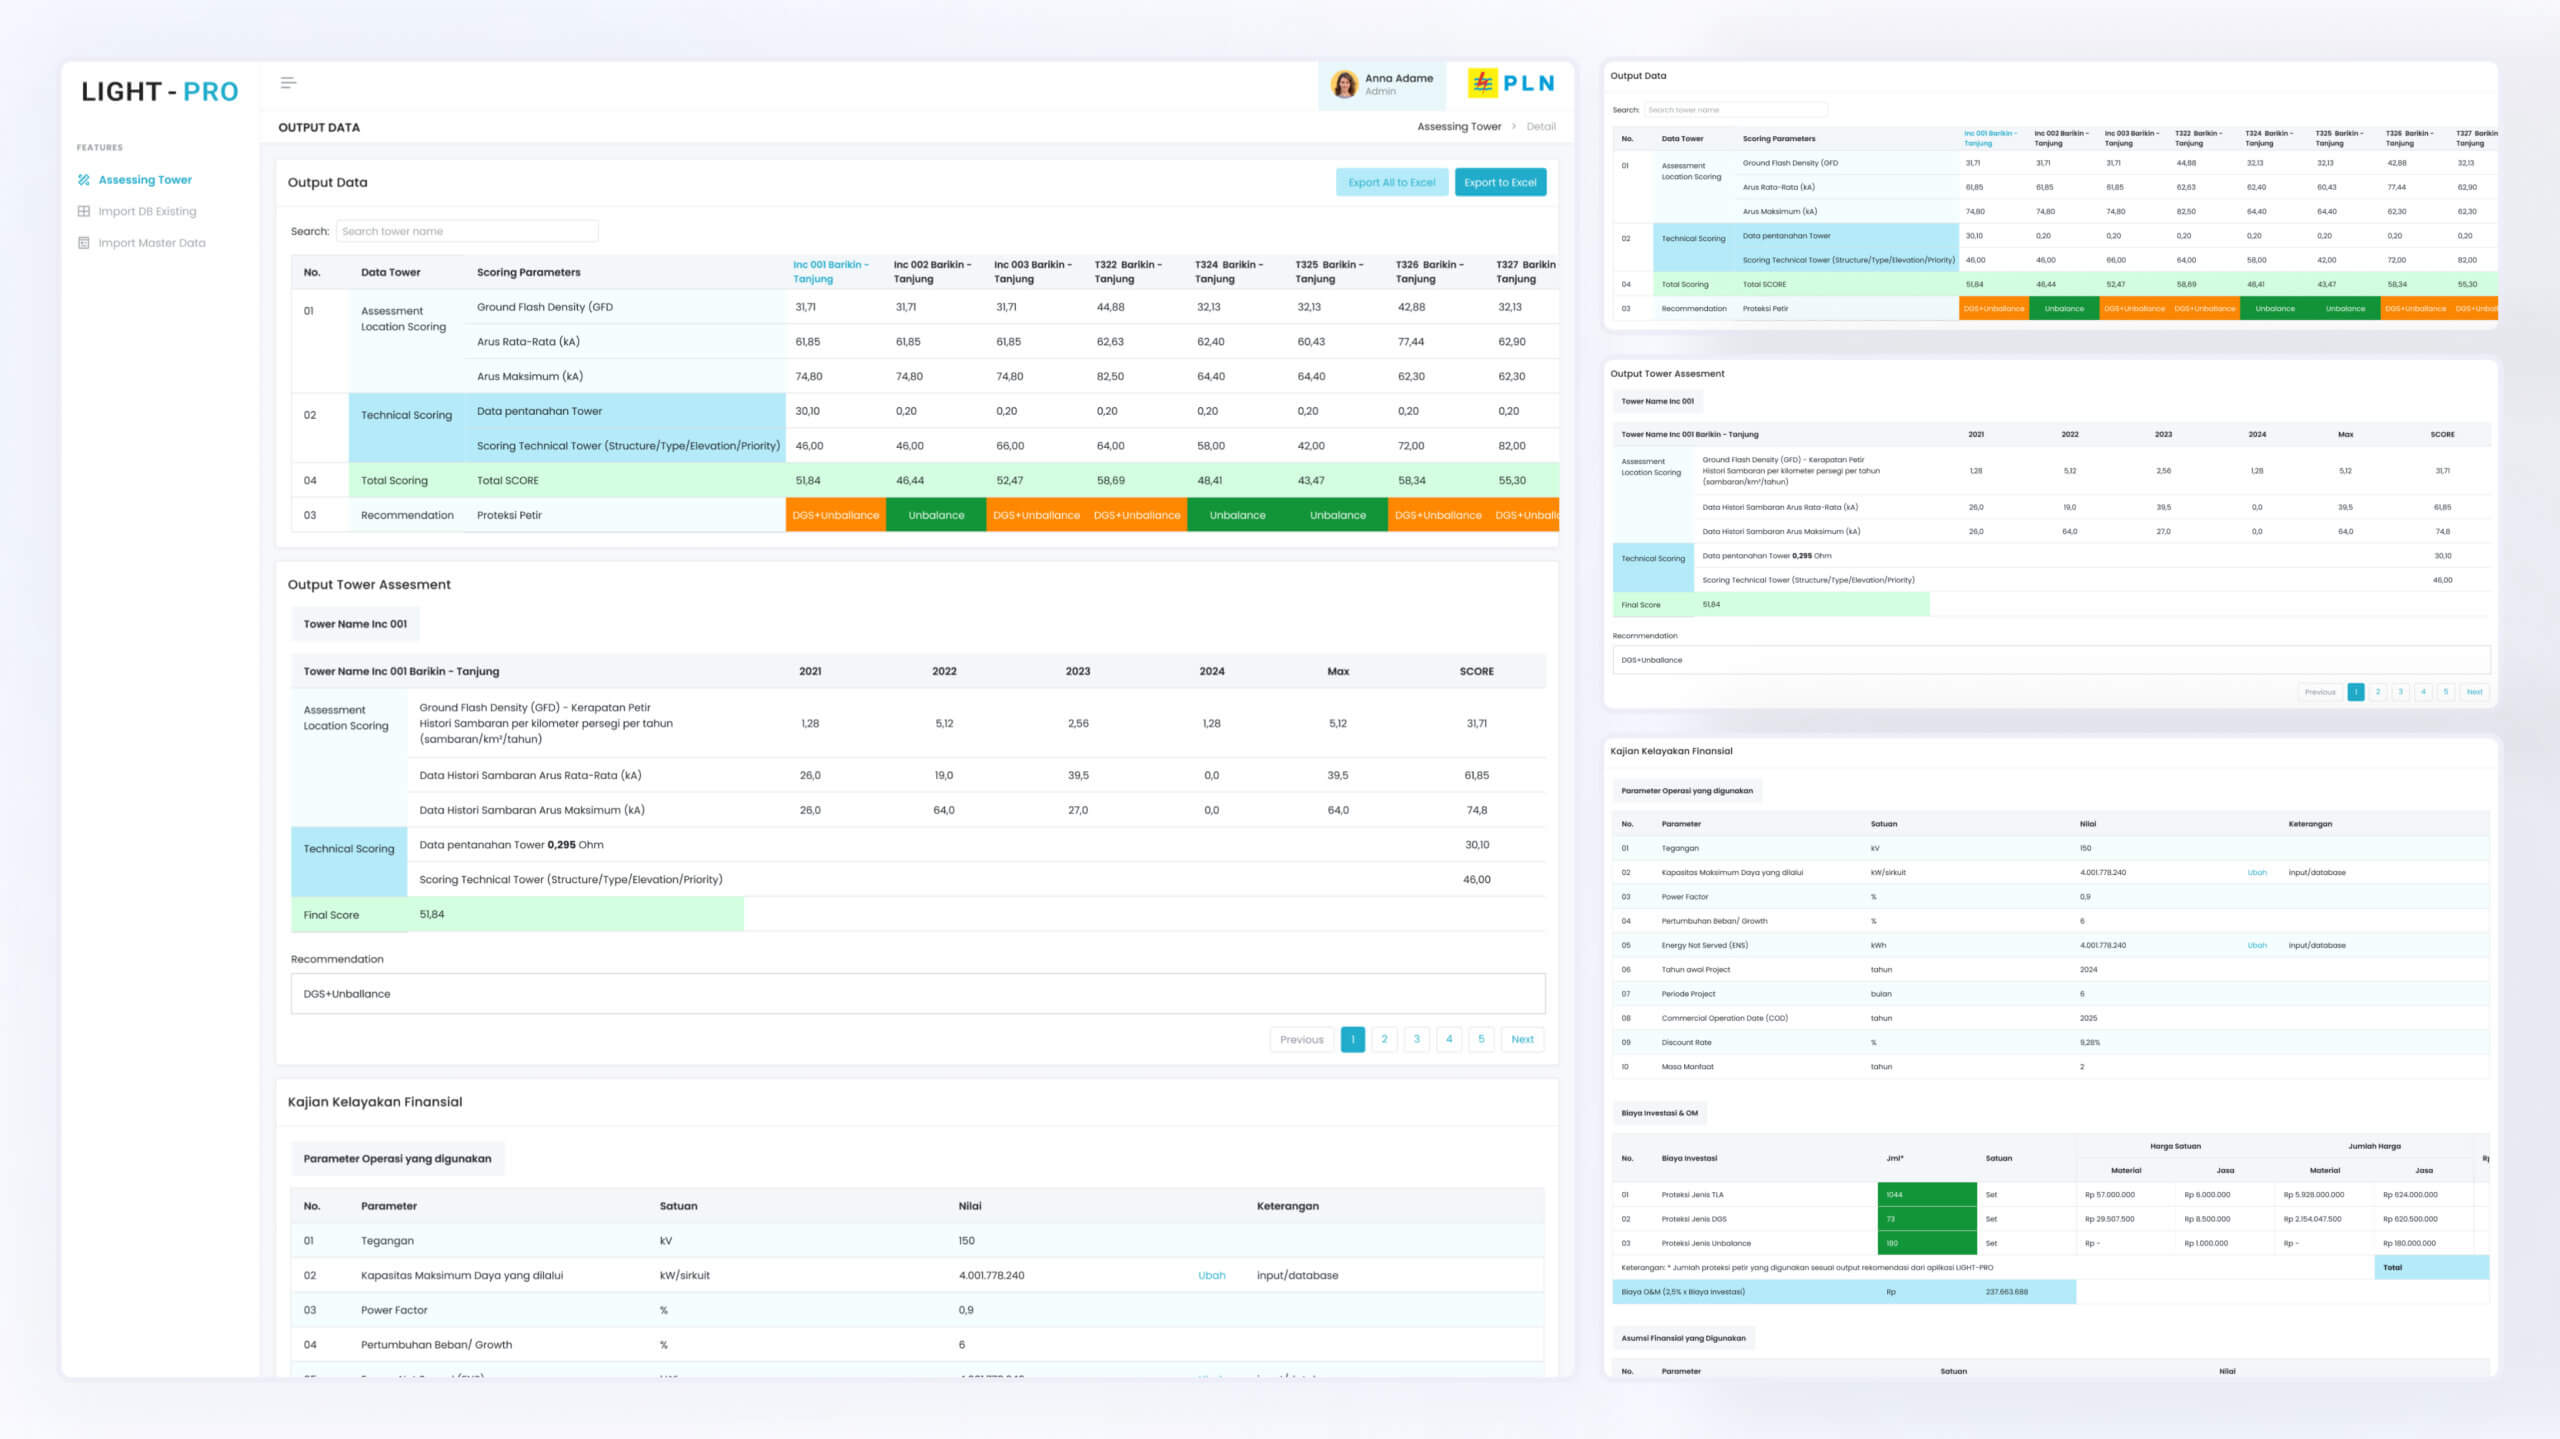Click Previous pagination button
Viewport: 2560px width, 1439px height.
pos(1301,1039)
